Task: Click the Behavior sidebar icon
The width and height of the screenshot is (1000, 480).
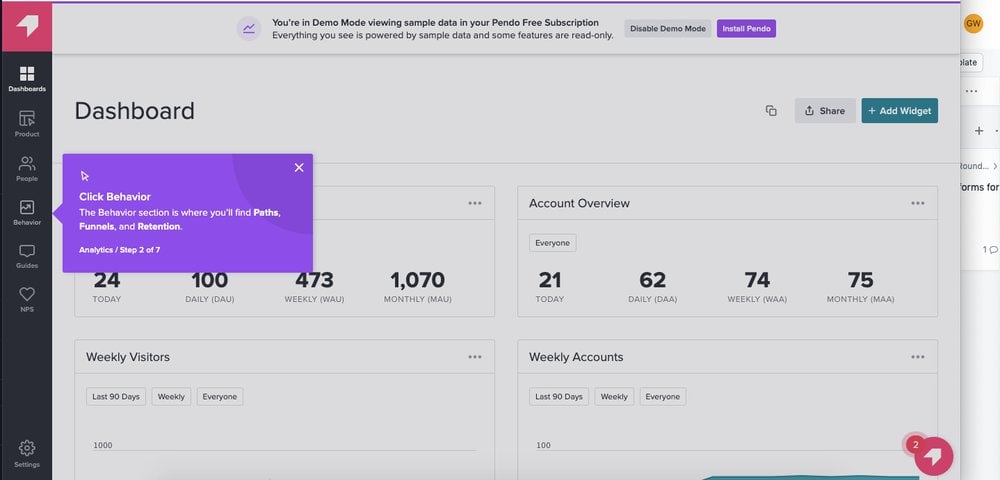Action: 27,212
